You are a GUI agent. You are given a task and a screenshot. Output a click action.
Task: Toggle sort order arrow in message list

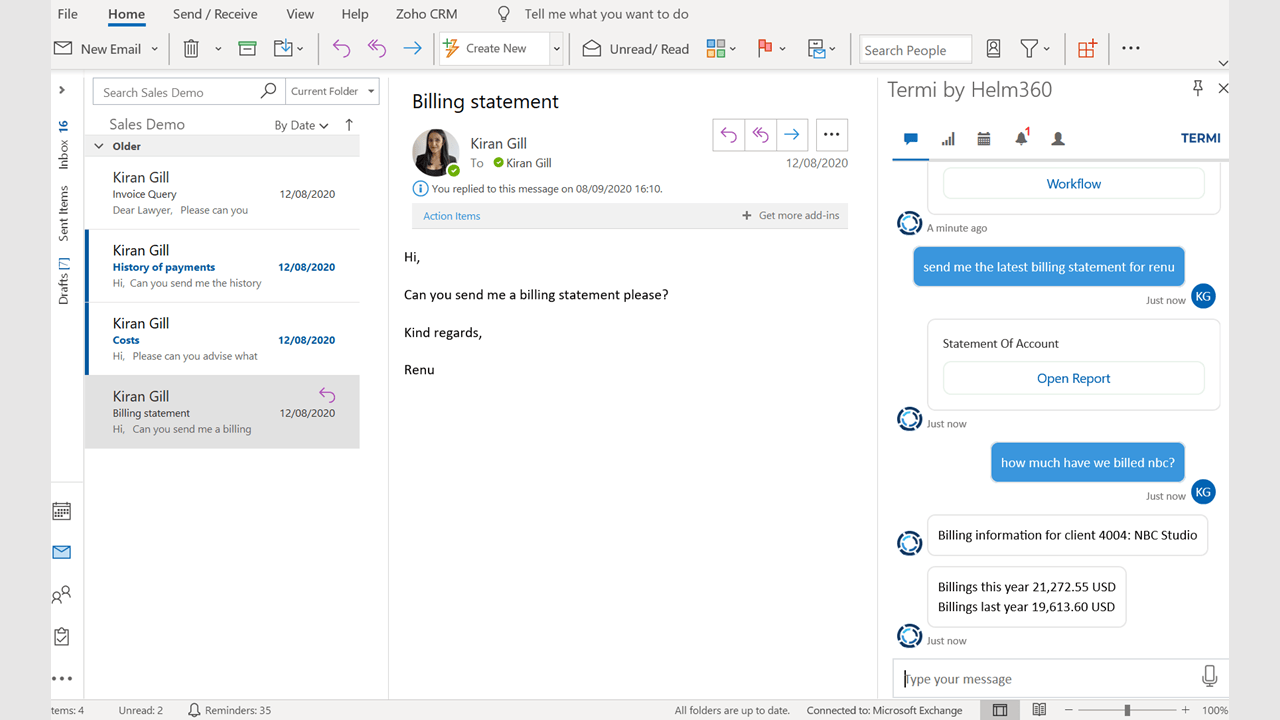coord(349,124)
